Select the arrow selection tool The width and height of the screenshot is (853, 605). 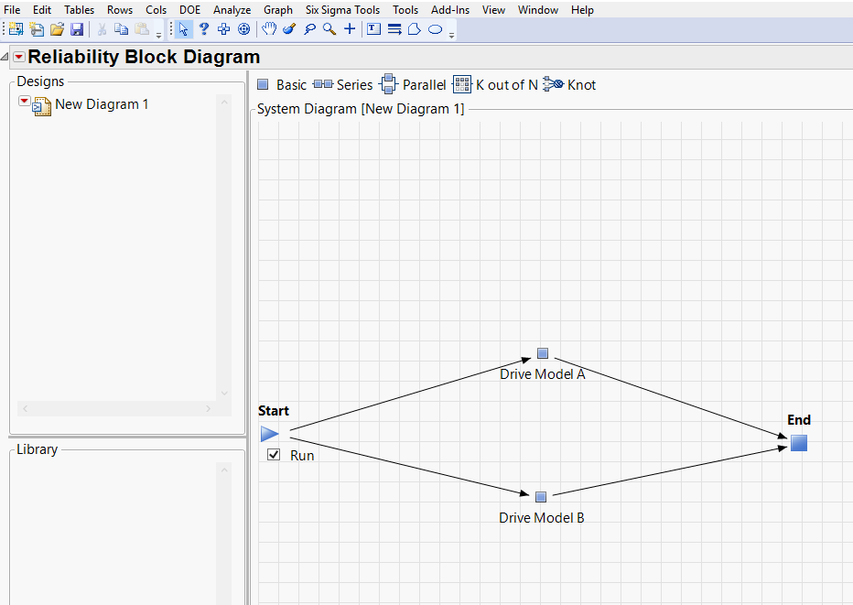coord(183,29)
